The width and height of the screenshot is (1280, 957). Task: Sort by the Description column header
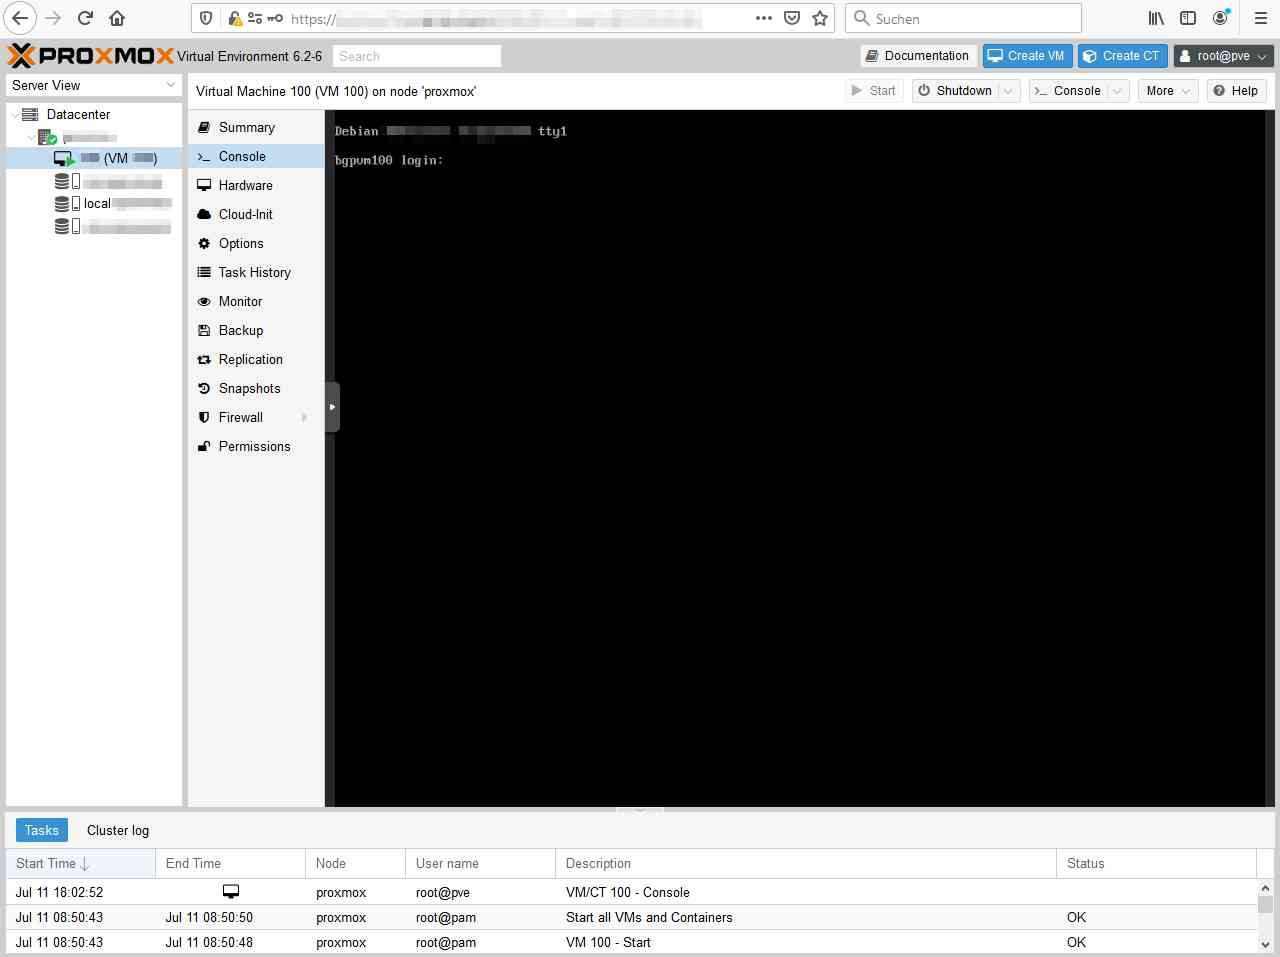[806, 863]
